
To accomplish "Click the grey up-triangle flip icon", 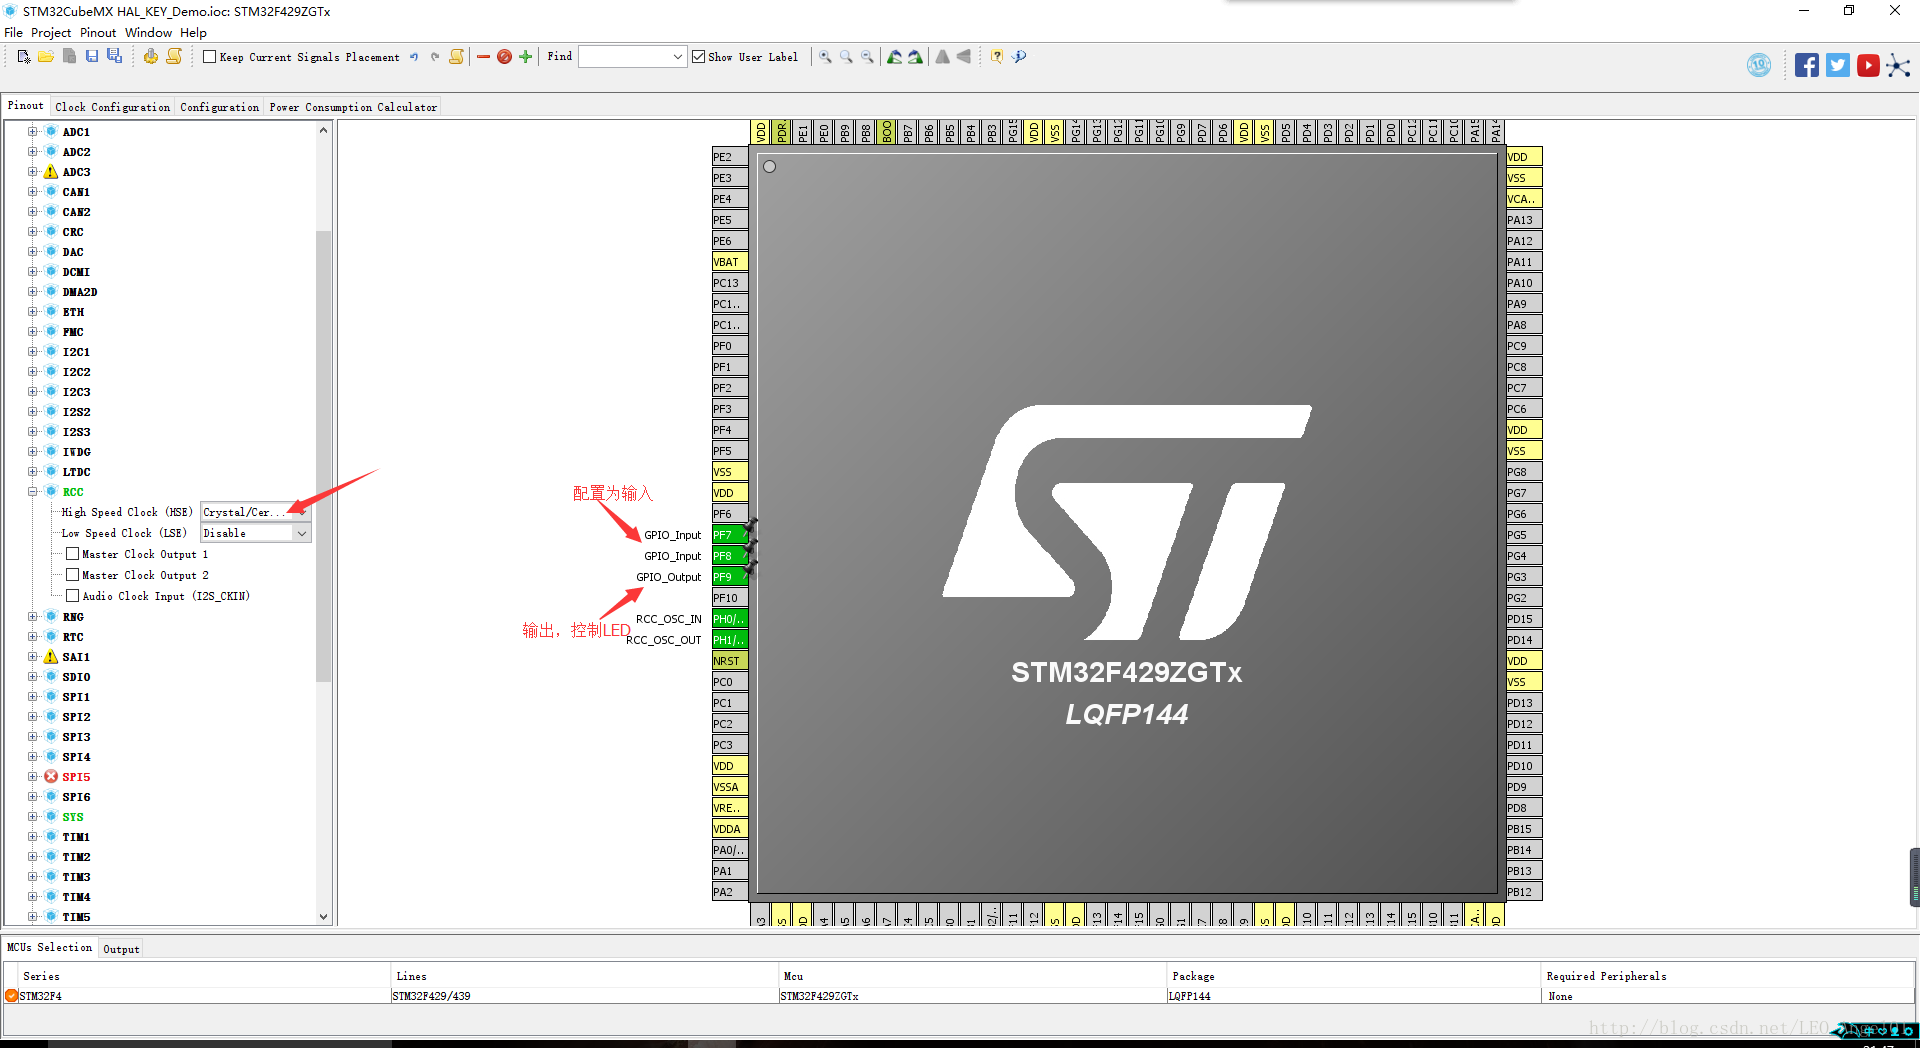I will [943, 57].
